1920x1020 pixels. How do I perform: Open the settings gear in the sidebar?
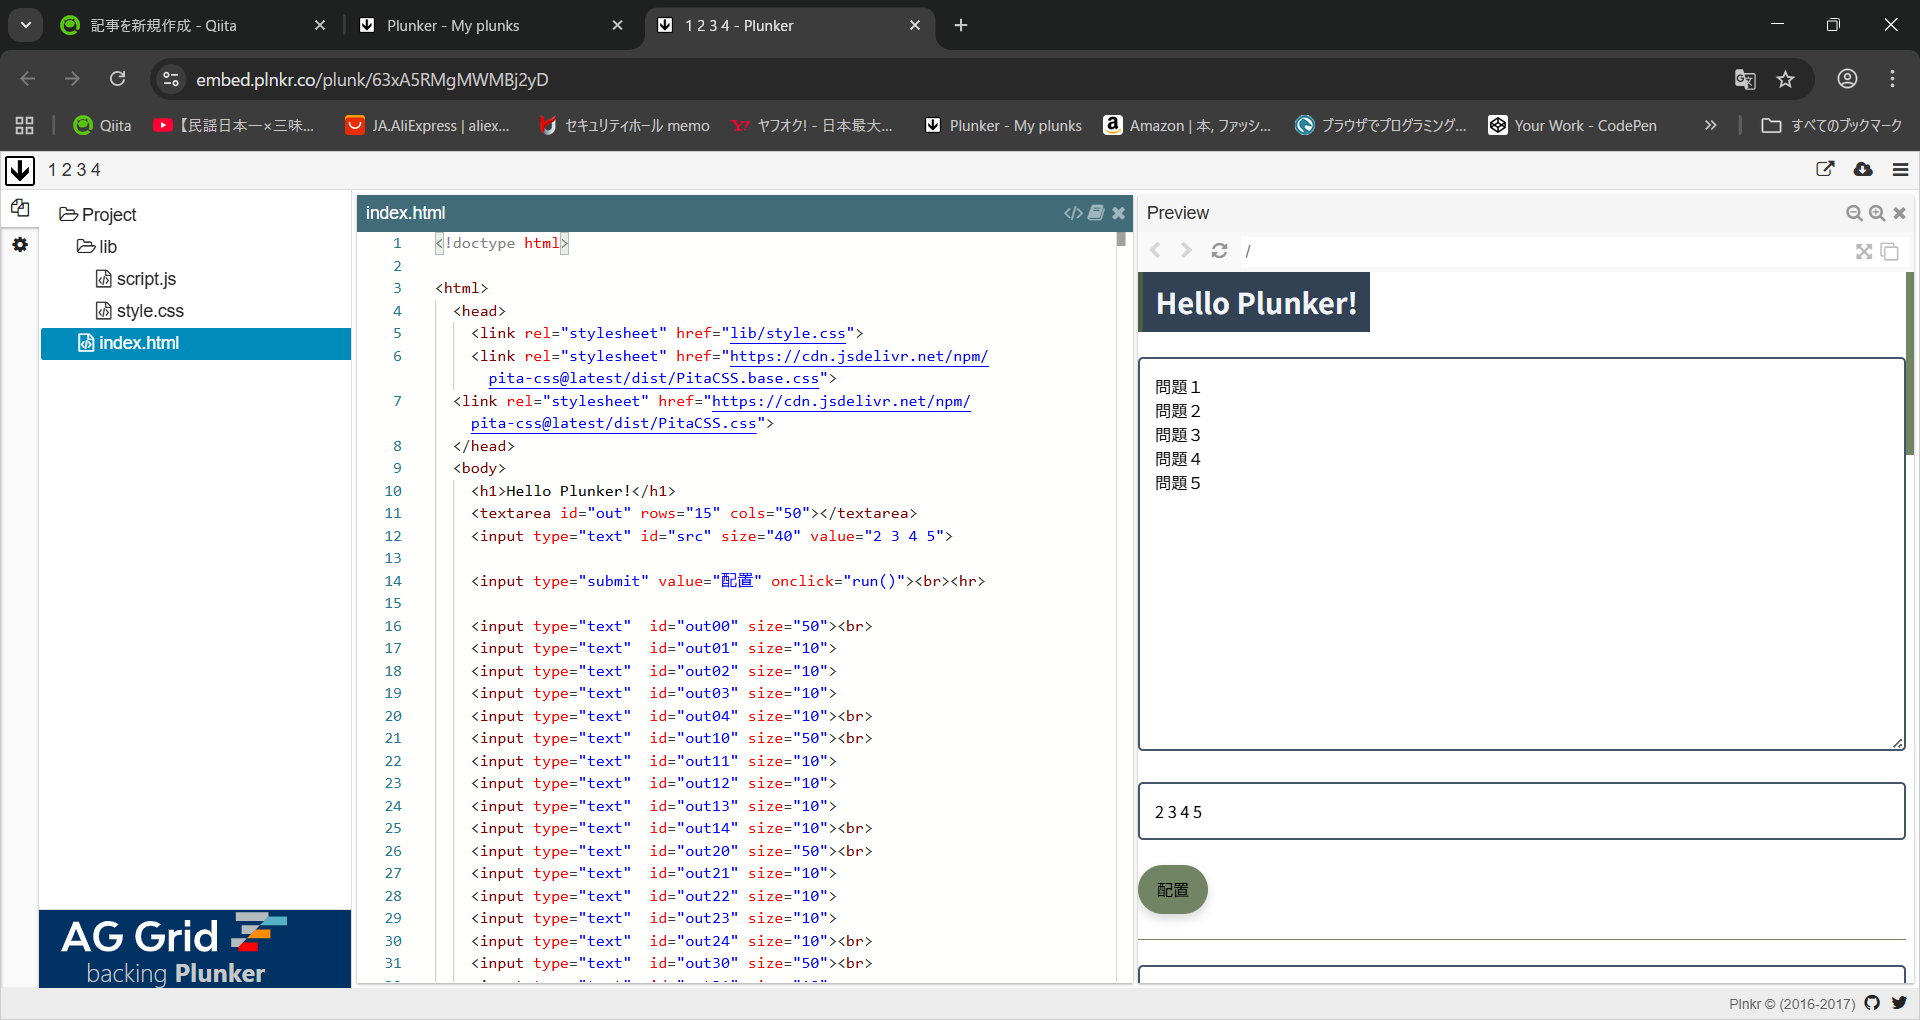tap(20, 245)
